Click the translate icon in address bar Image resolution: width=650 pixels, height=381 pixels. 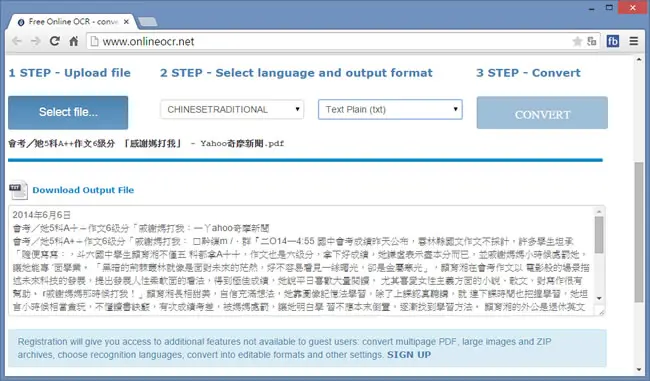[x=592, y=41]
